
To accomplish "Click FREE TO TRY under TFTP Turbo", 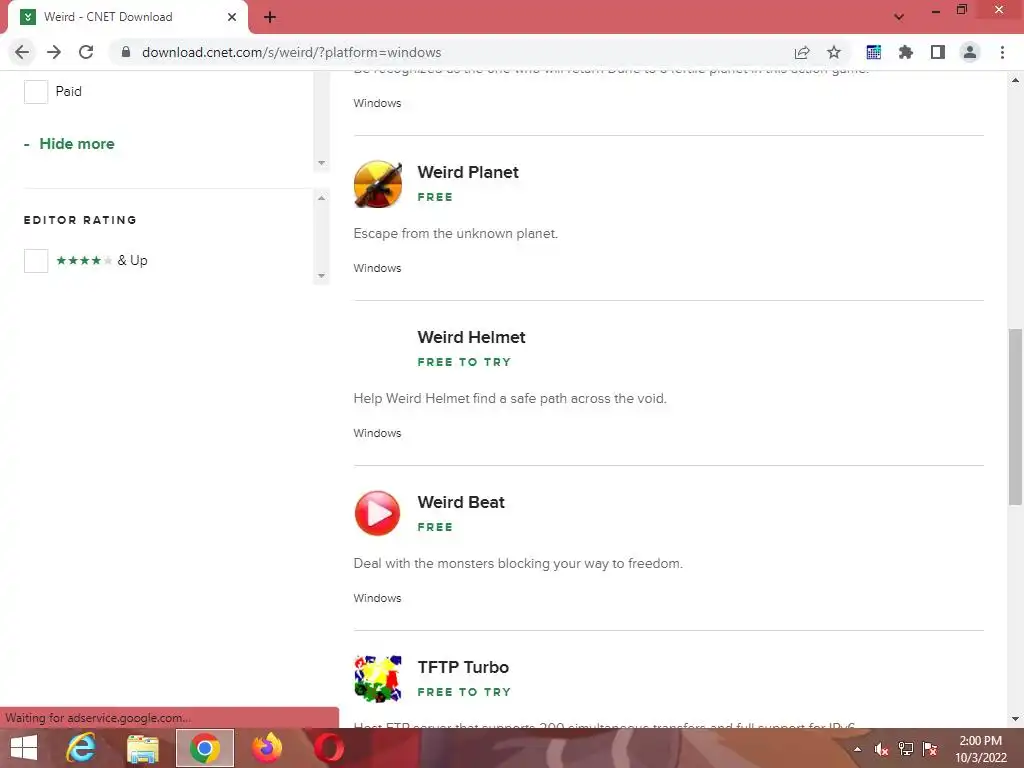I will (x=464, y=692).
